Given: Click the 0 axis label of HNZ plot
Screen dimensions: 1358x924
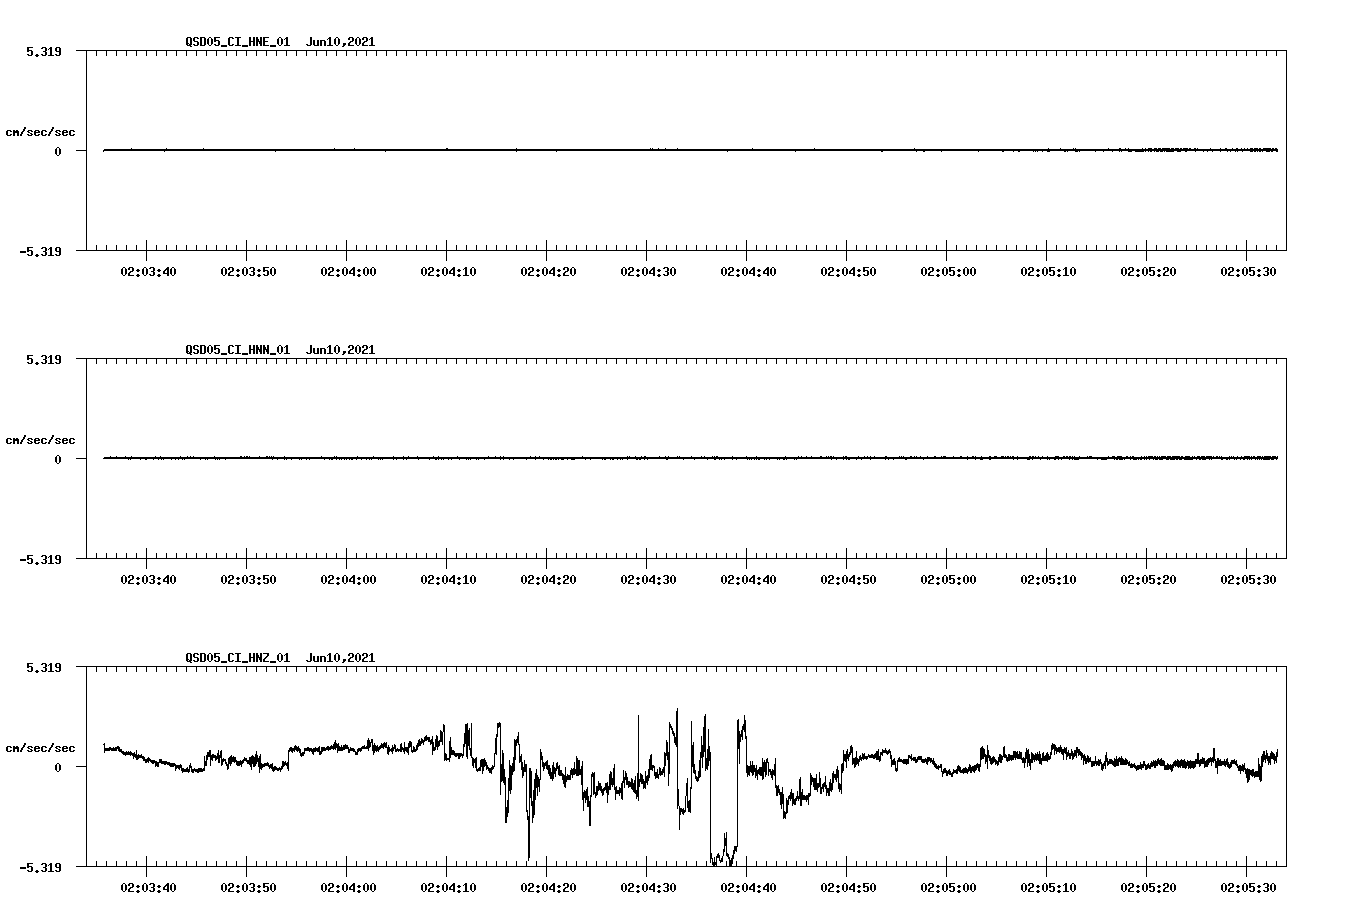Looking at the screenshot, I should (x=58, y=767).
